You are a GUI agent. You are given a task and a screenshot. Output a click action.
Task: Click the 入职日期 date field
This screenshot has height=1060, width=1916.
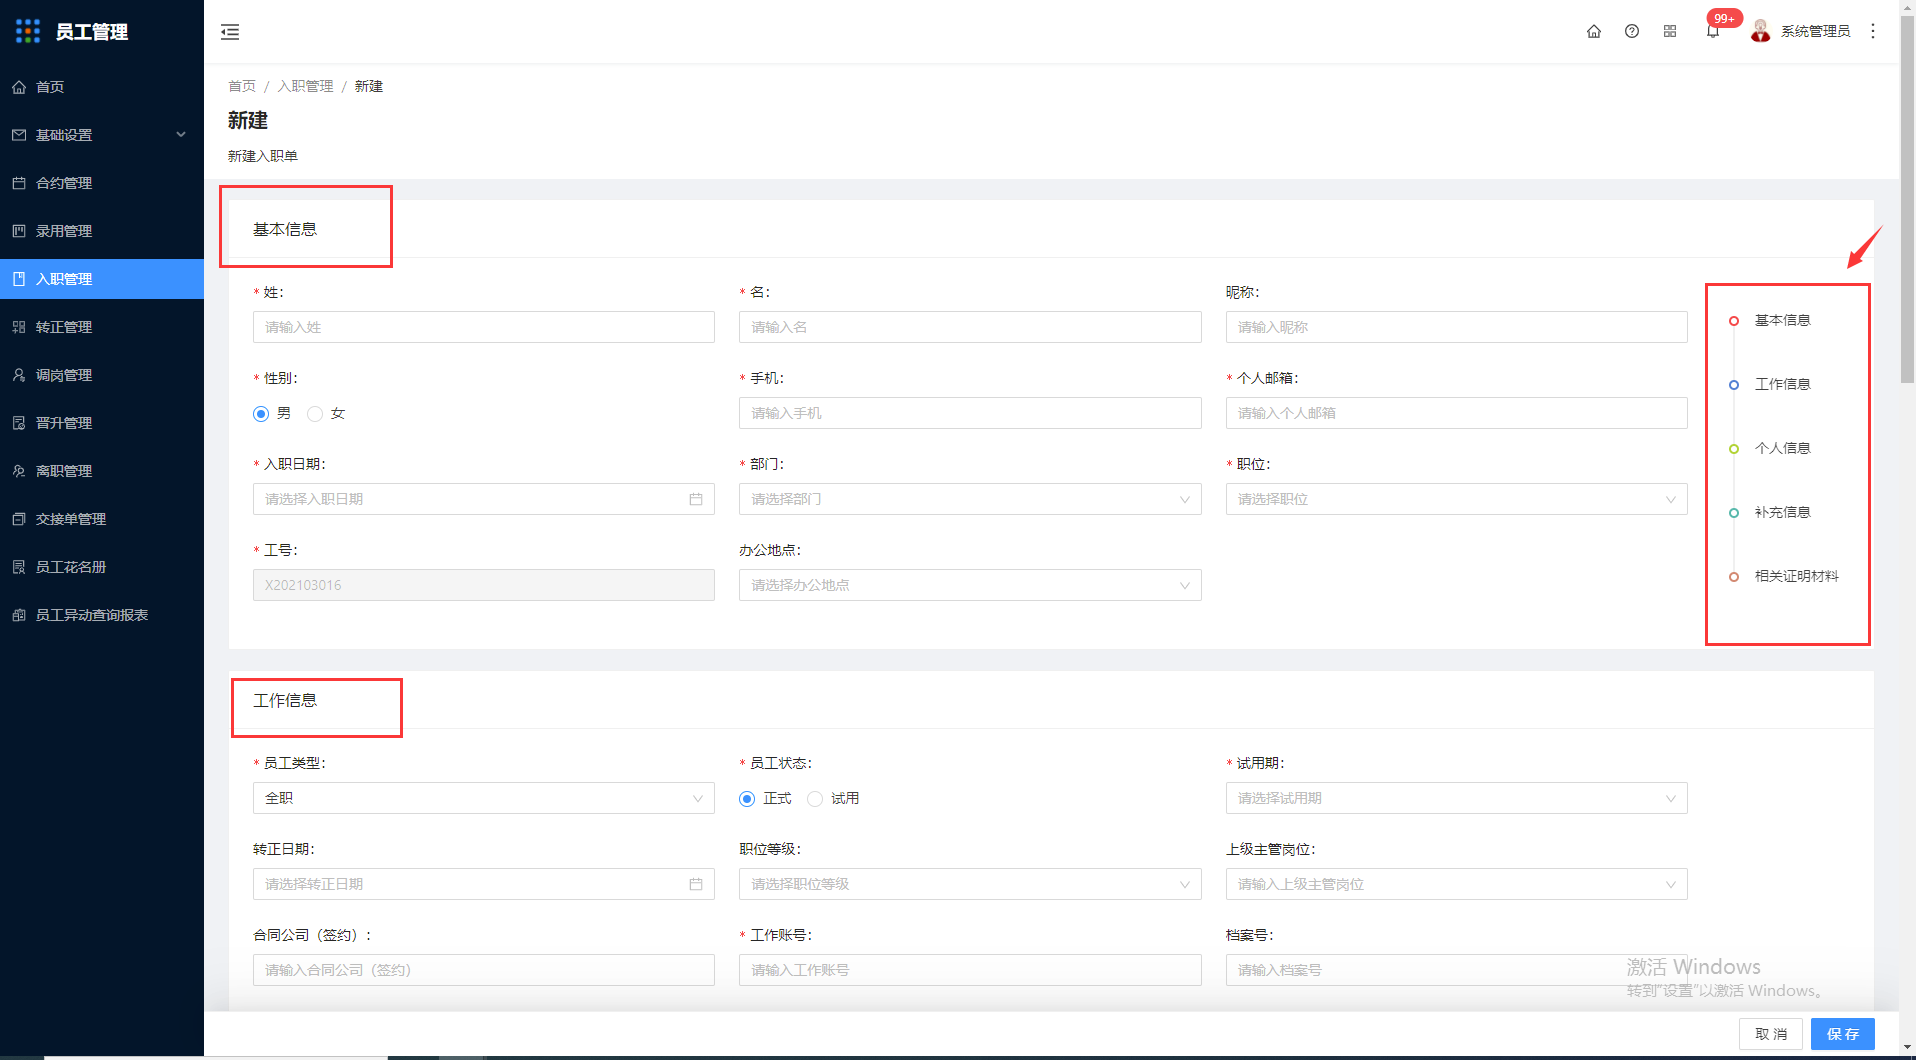pos(484,499)
